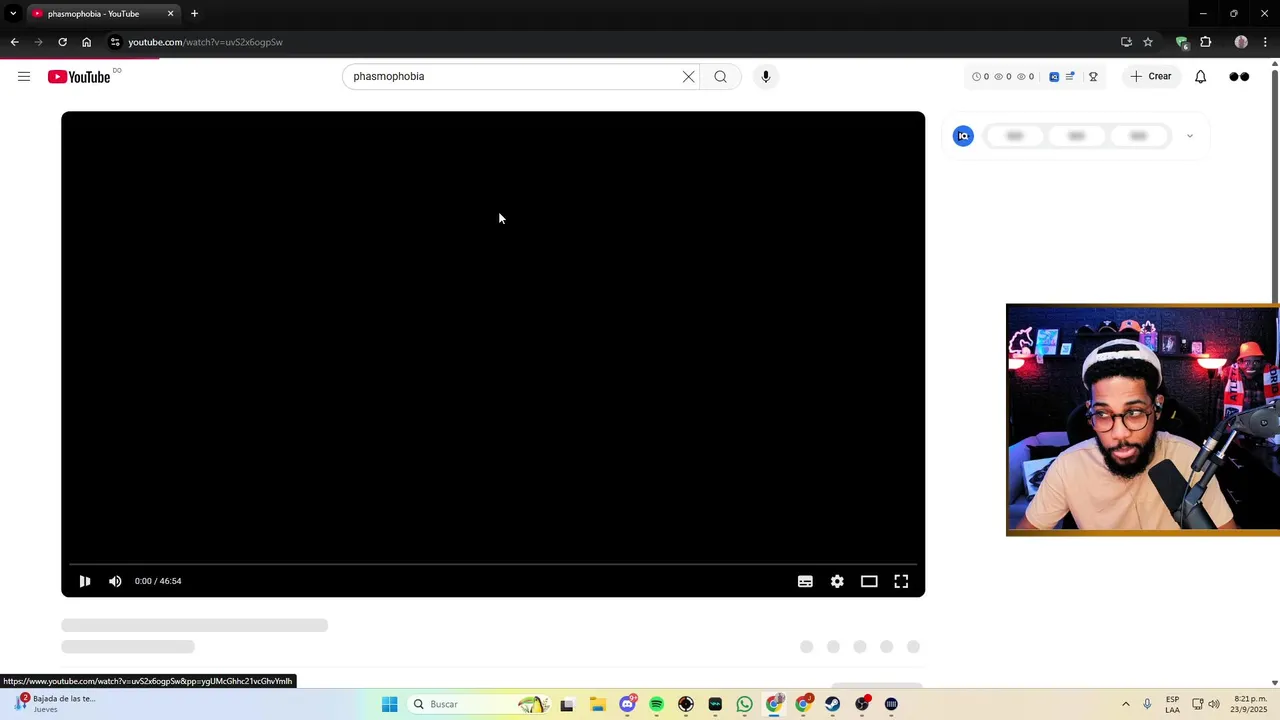Start voice search with microphone
This screenshot has height=720, width=1280.
765,77
